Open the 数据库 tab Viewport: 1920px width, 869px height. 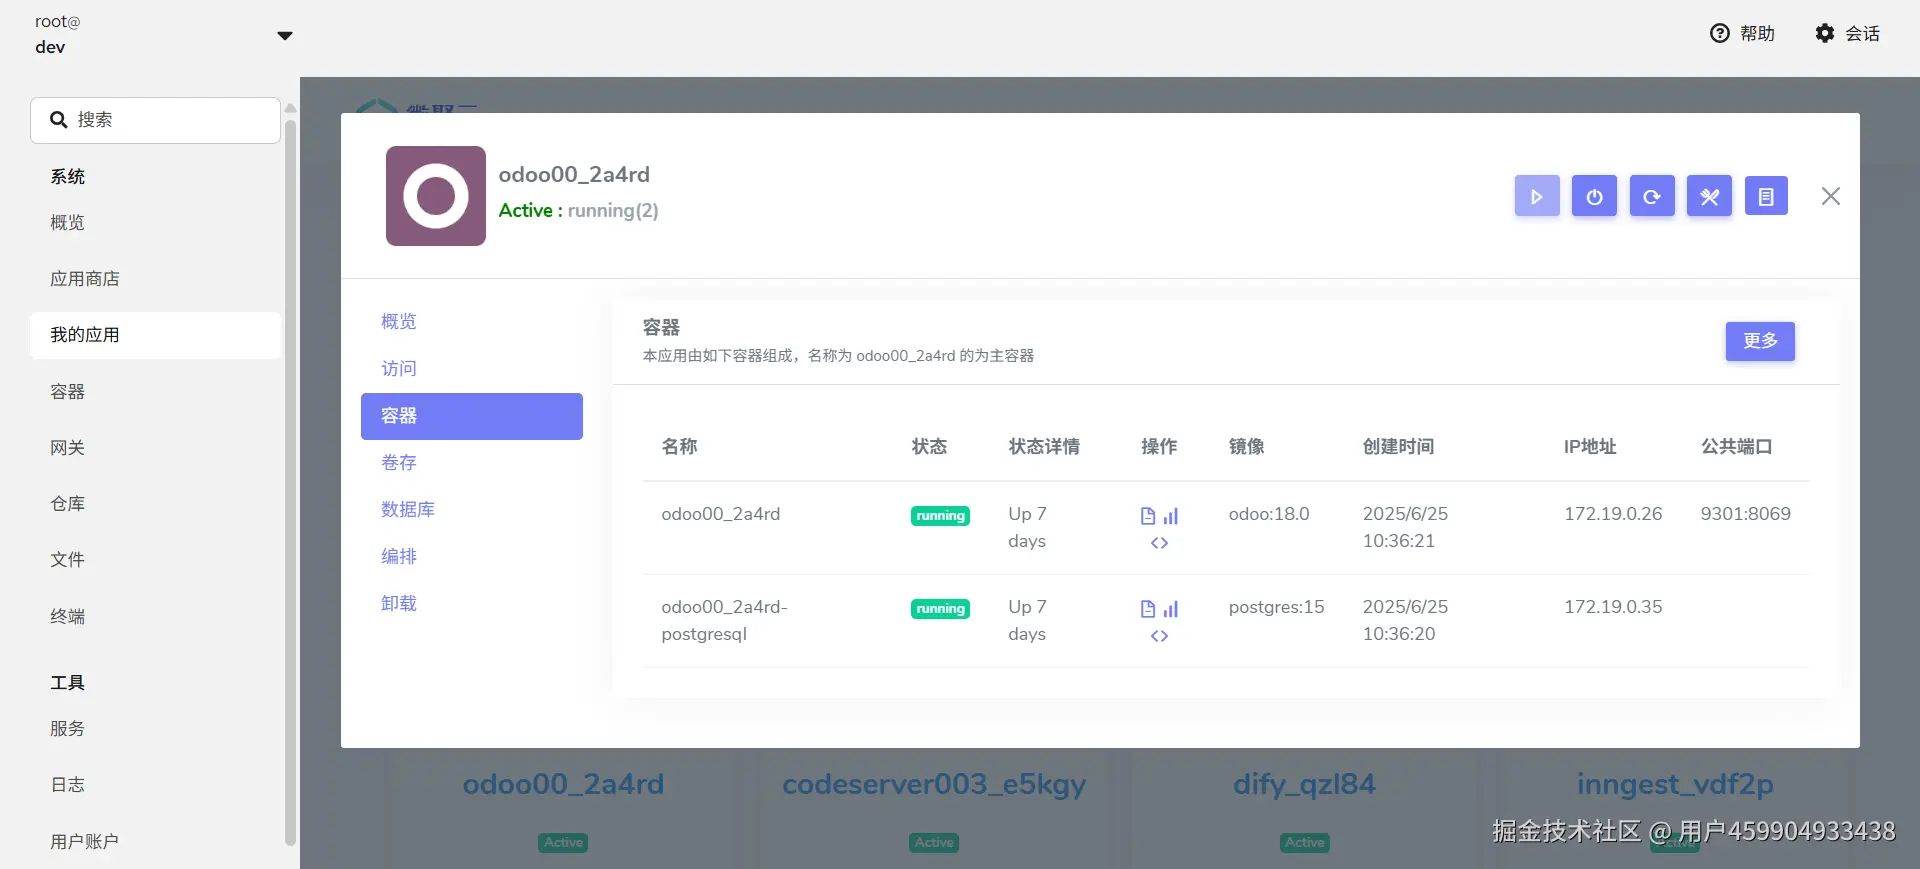point(472,510)
